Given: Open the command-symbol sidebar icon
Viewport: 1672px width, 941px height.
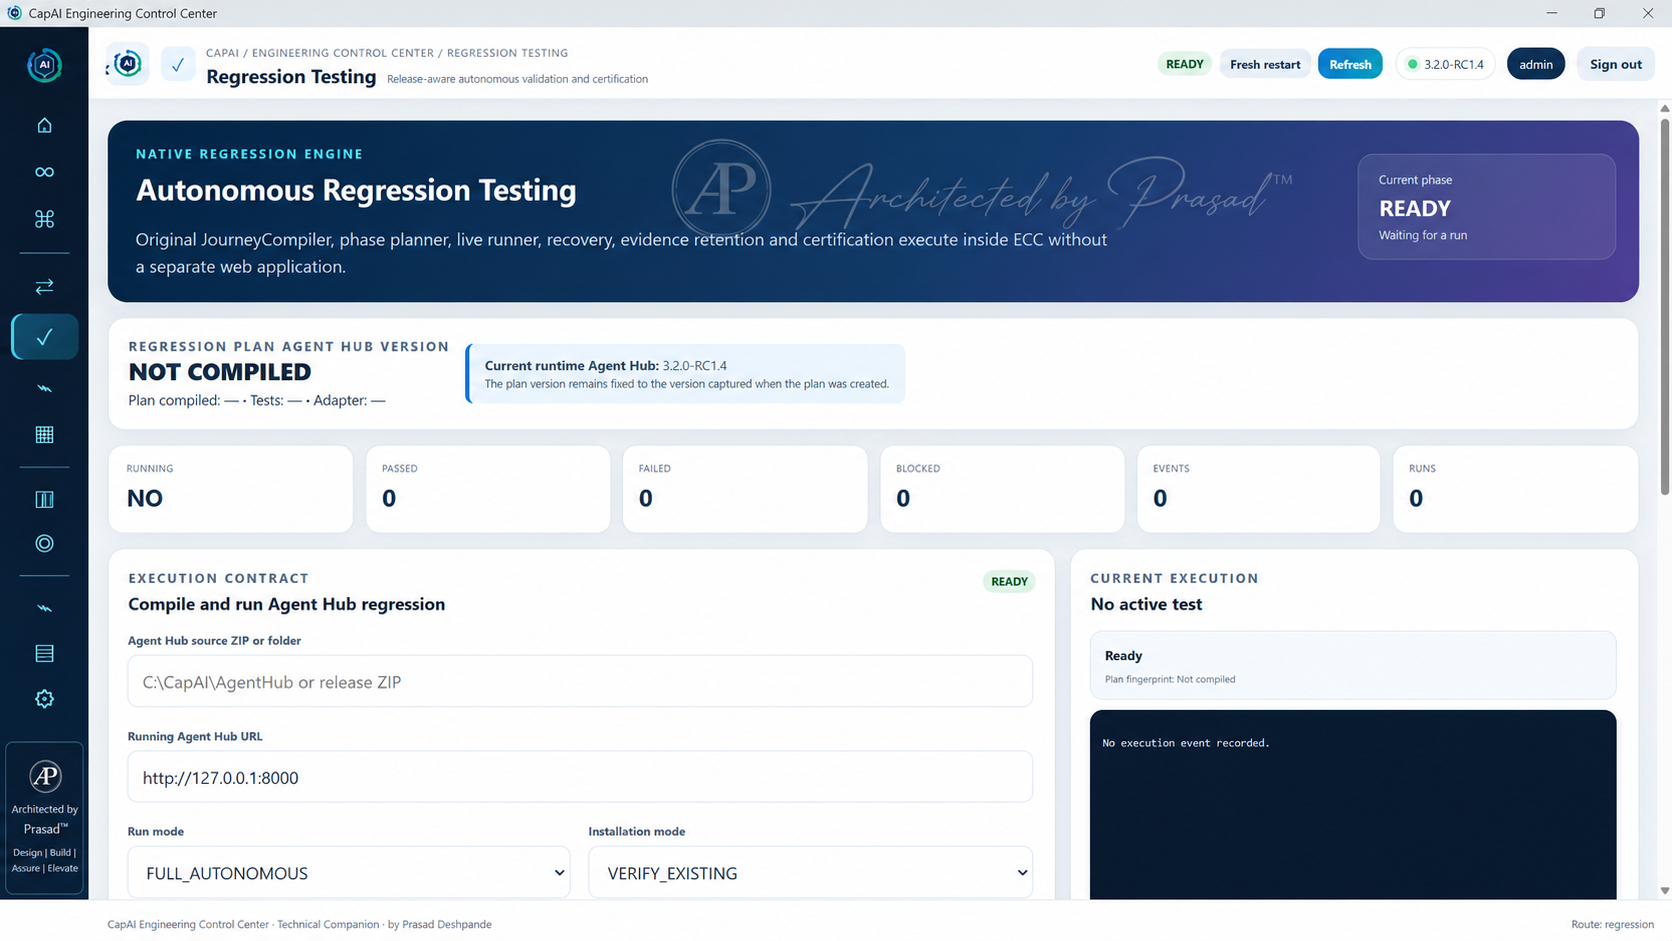Looking at the screenshot, I should pos(44,219).
